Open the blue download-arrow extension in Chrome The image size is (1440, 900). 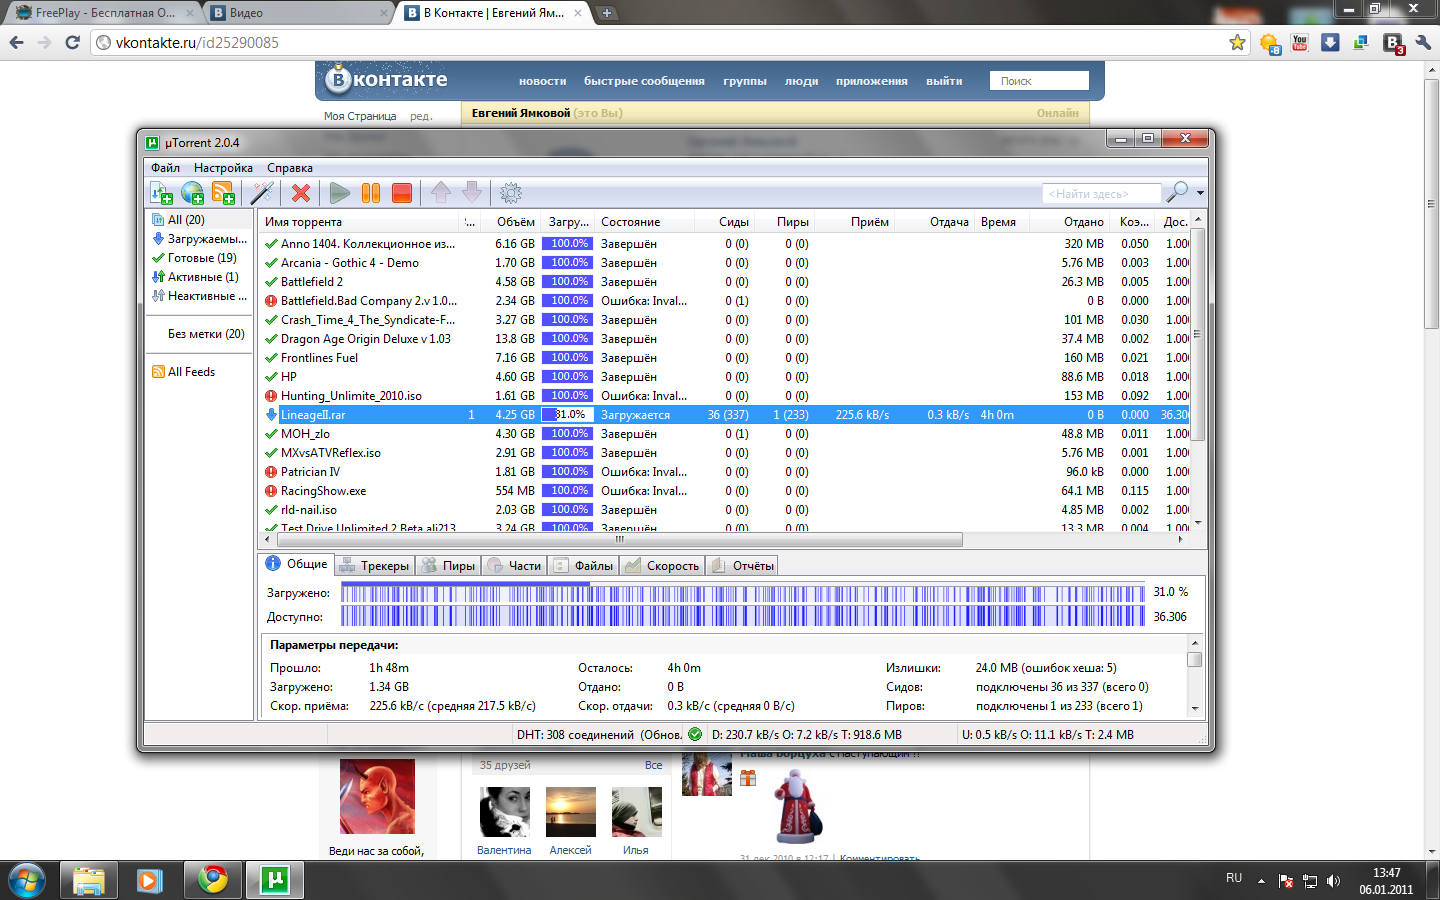point(1330,43)
